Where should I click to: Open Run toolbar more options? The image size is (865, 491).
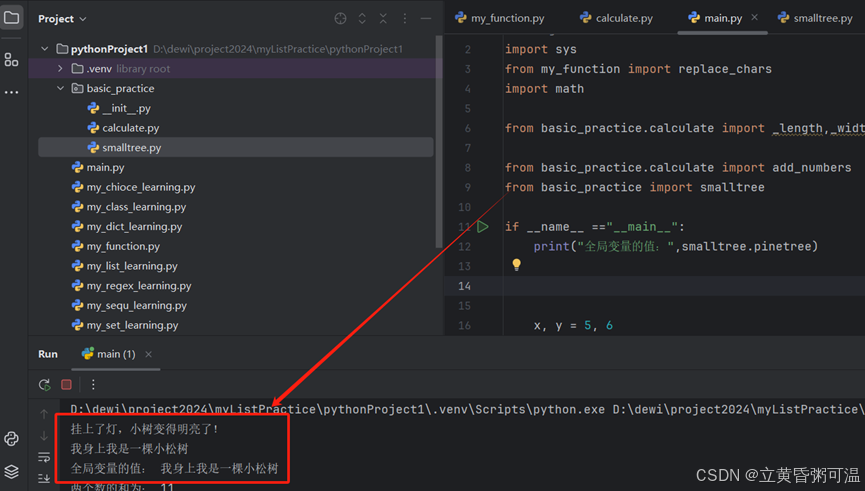click(93, 385)
